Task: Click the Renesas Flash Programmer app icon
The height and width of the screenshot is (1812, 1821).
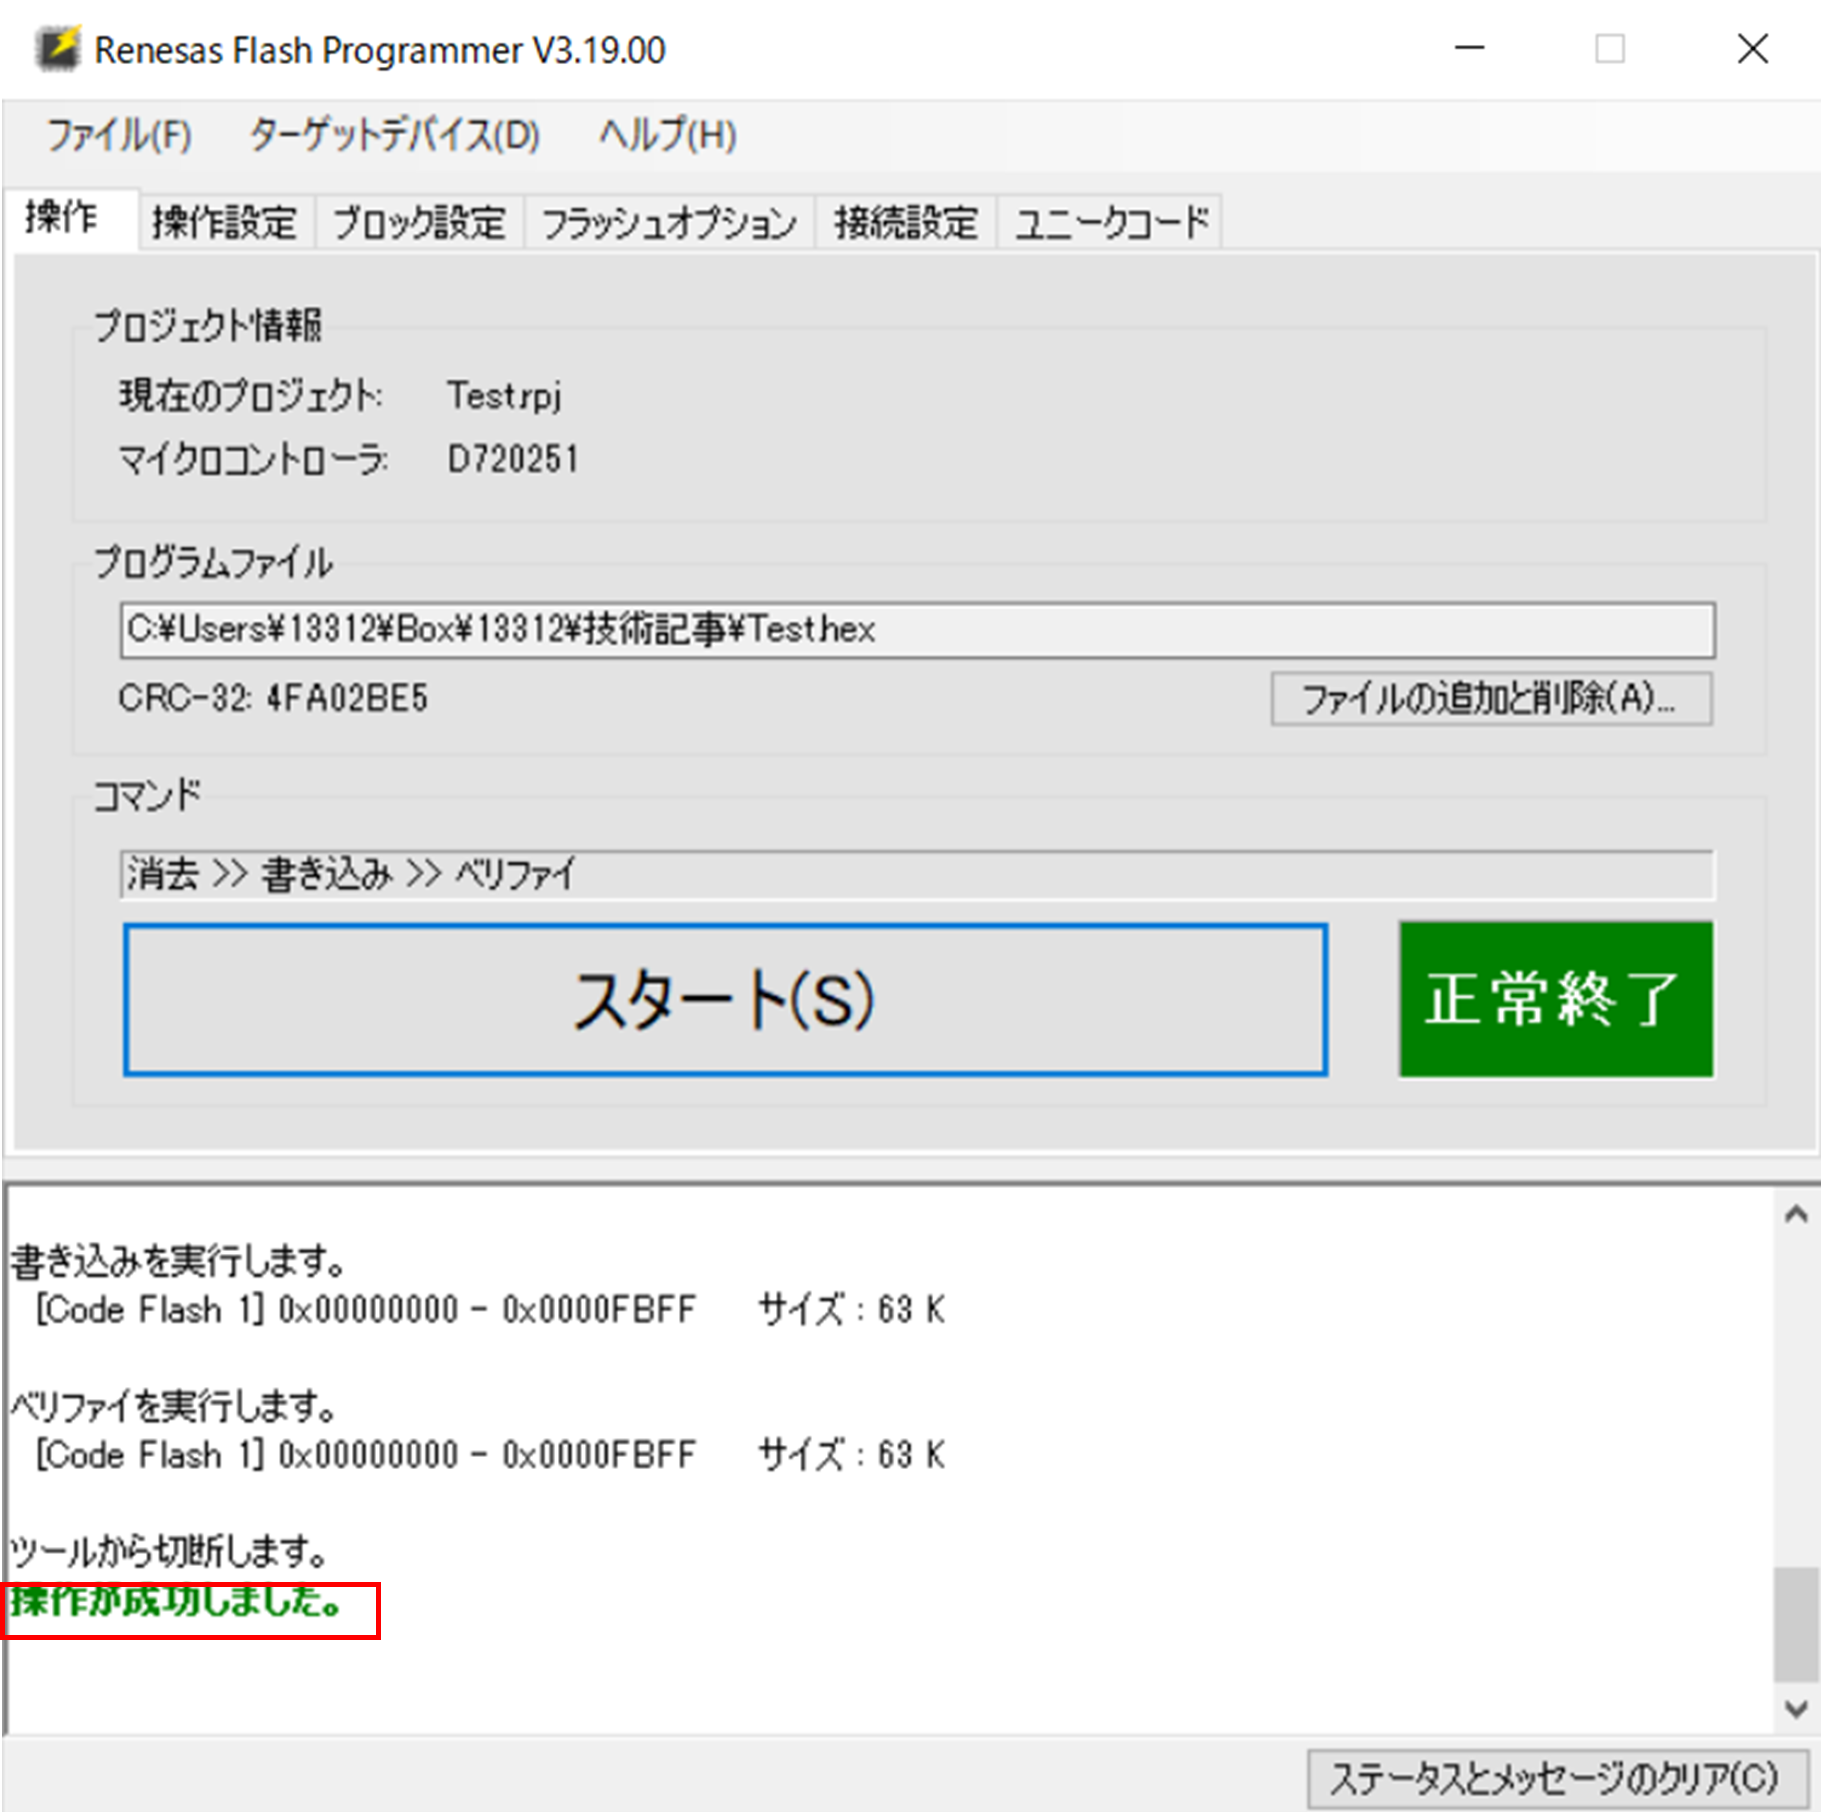Action: pos(57,49)
